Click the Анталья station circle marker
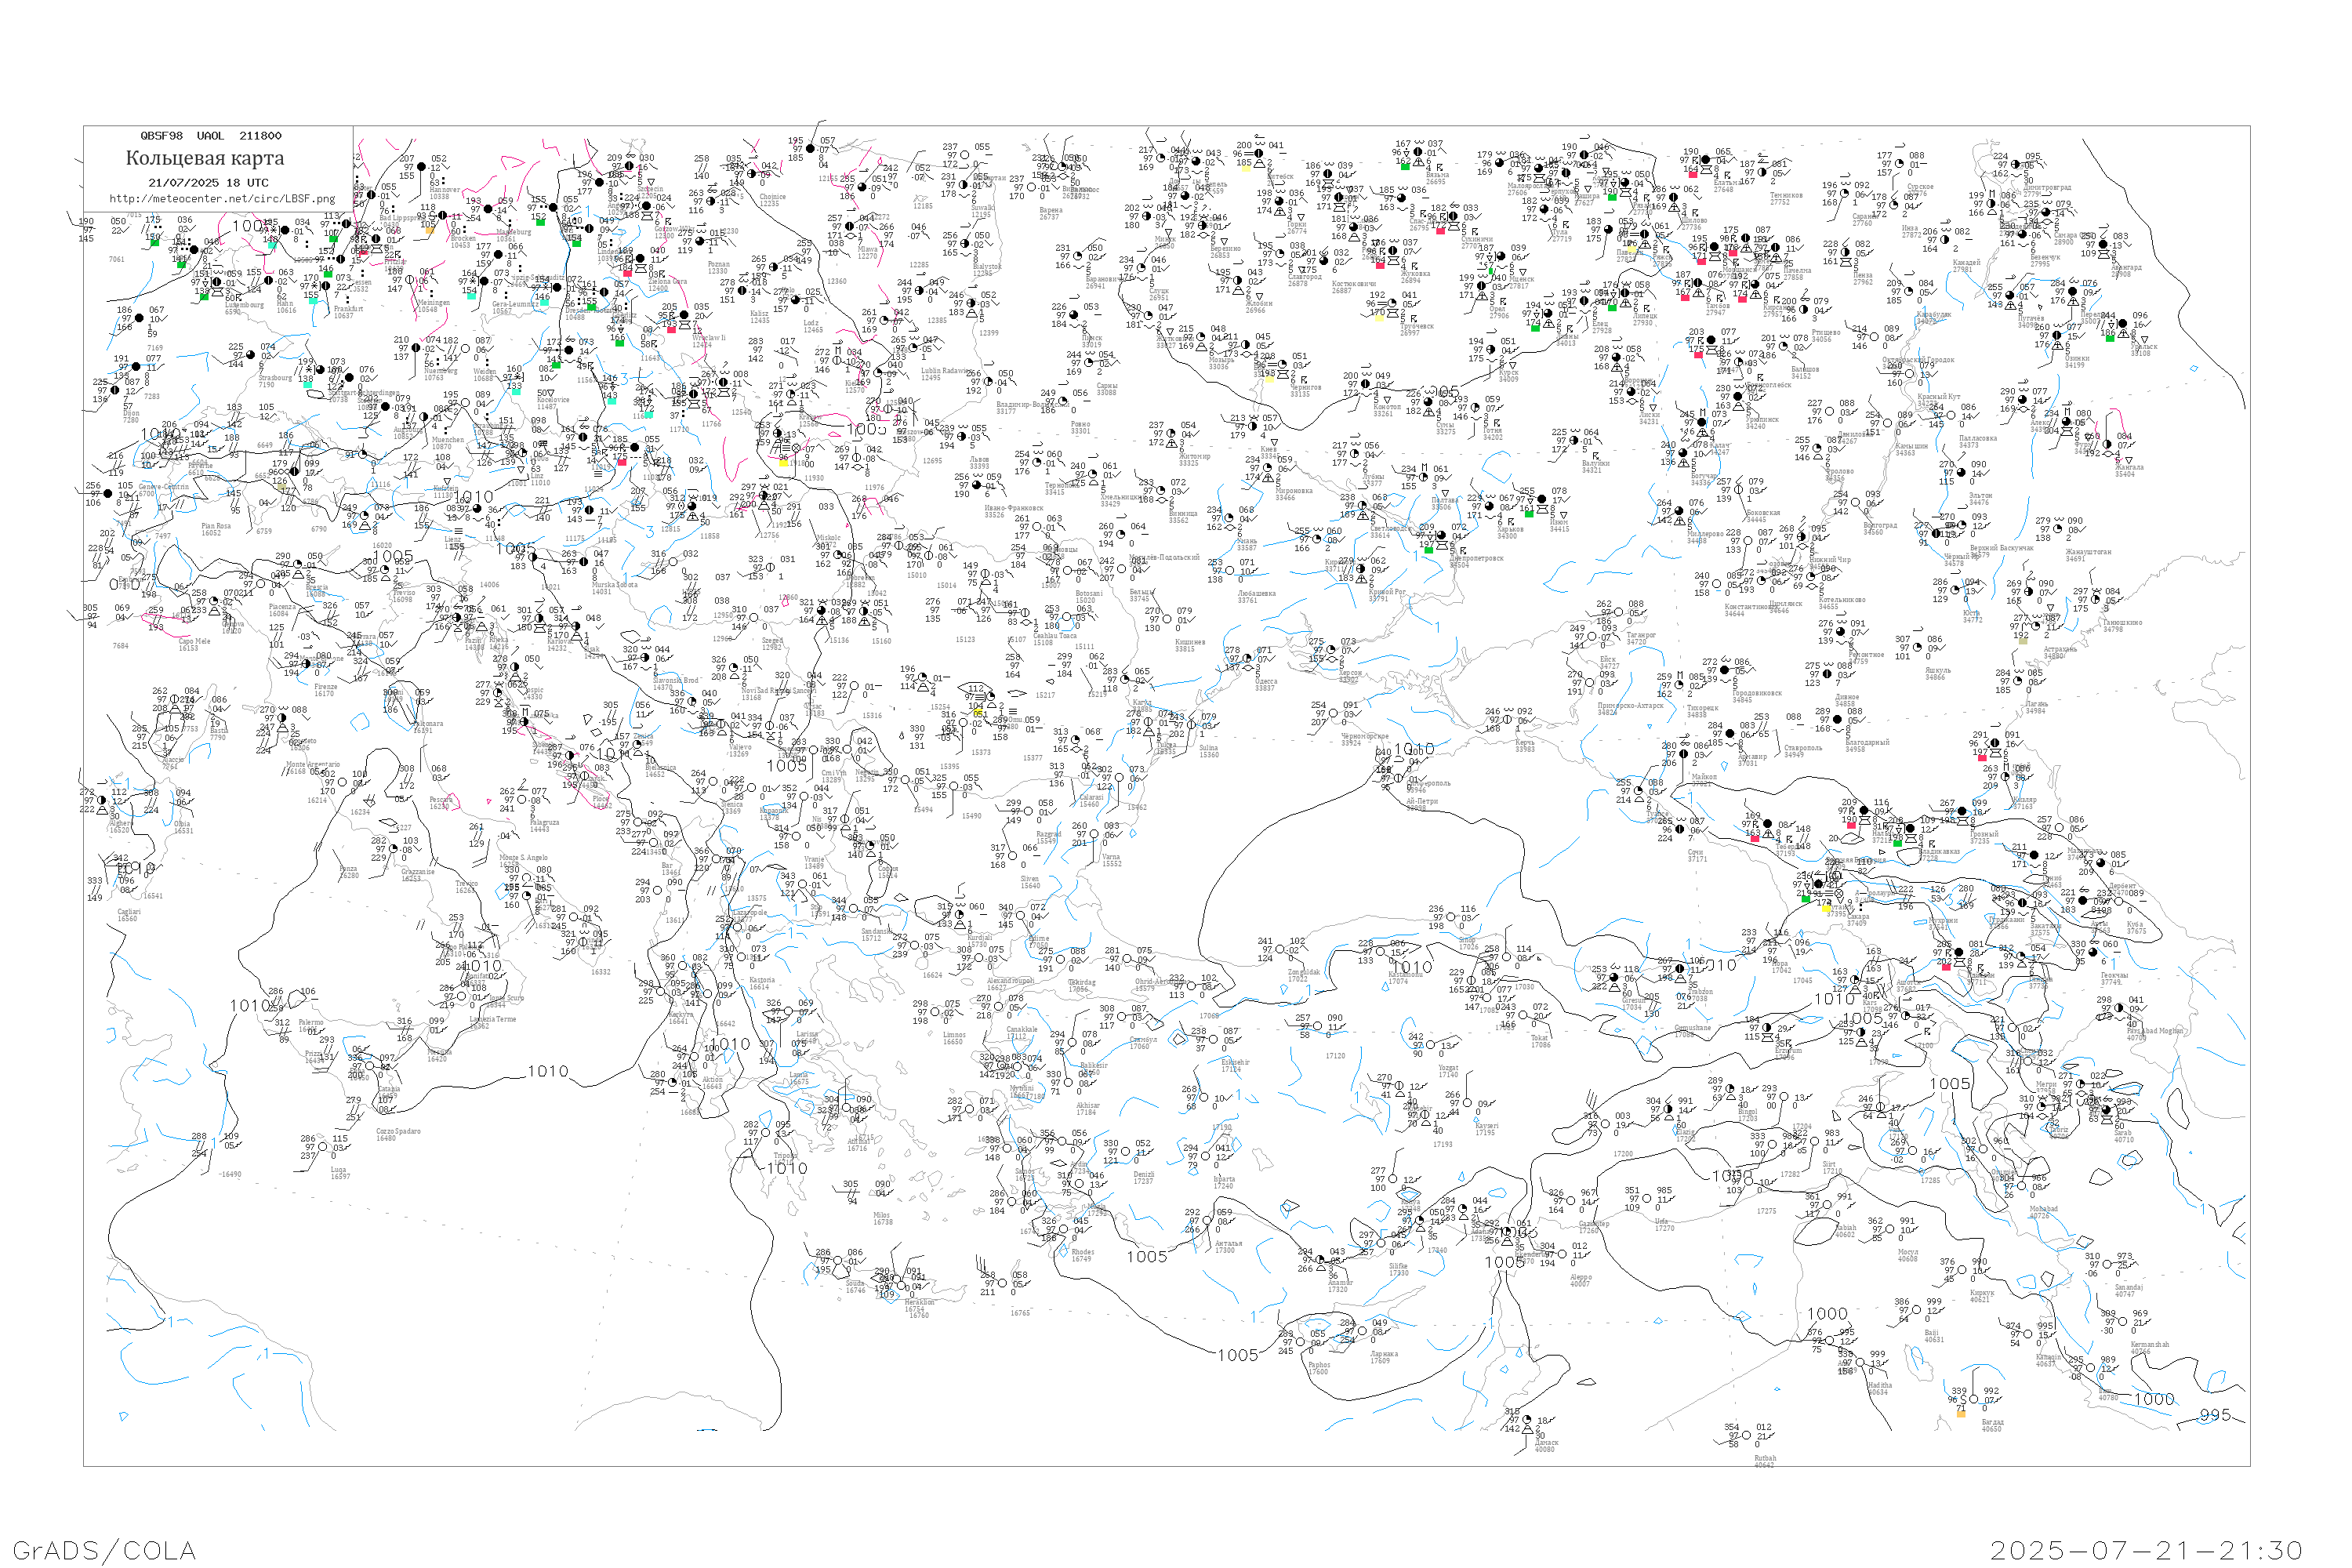 [x=1207, y=1221]
